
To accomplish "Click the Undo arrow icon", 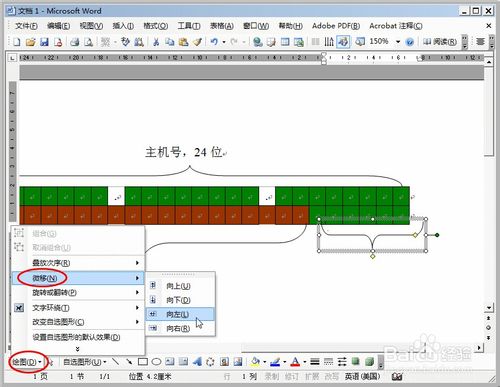I will (x=214, y=42).
